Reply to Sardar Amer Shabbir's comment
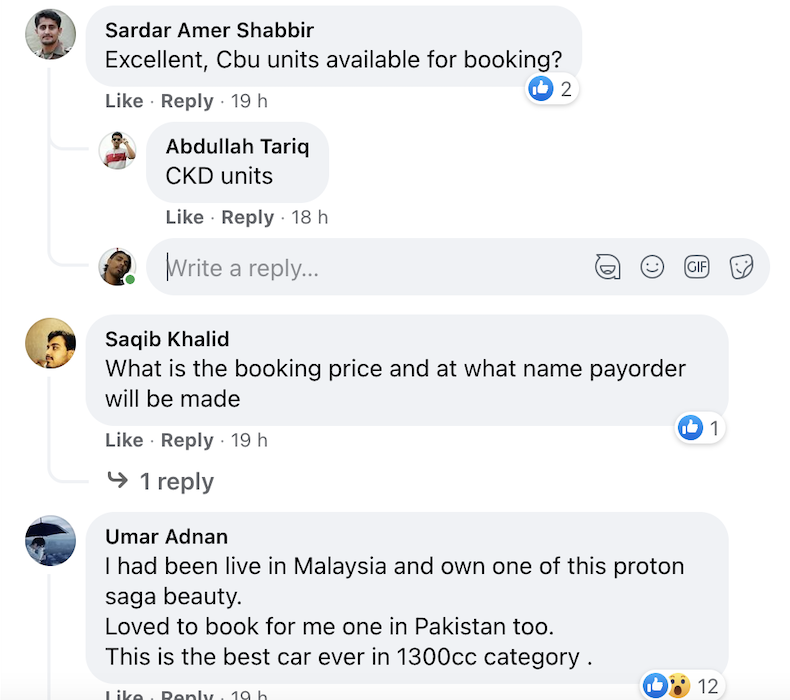Screen dimensions: 790x700 pos(187,101)
